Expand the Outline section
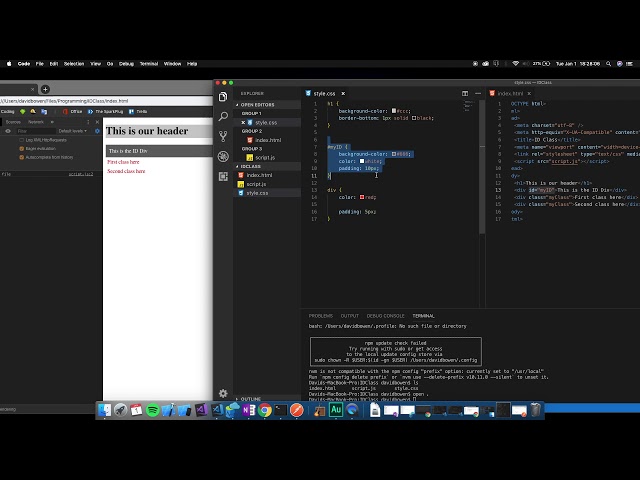Image resolution: width=640 pixels, height=480 pixels. [267, 399]
